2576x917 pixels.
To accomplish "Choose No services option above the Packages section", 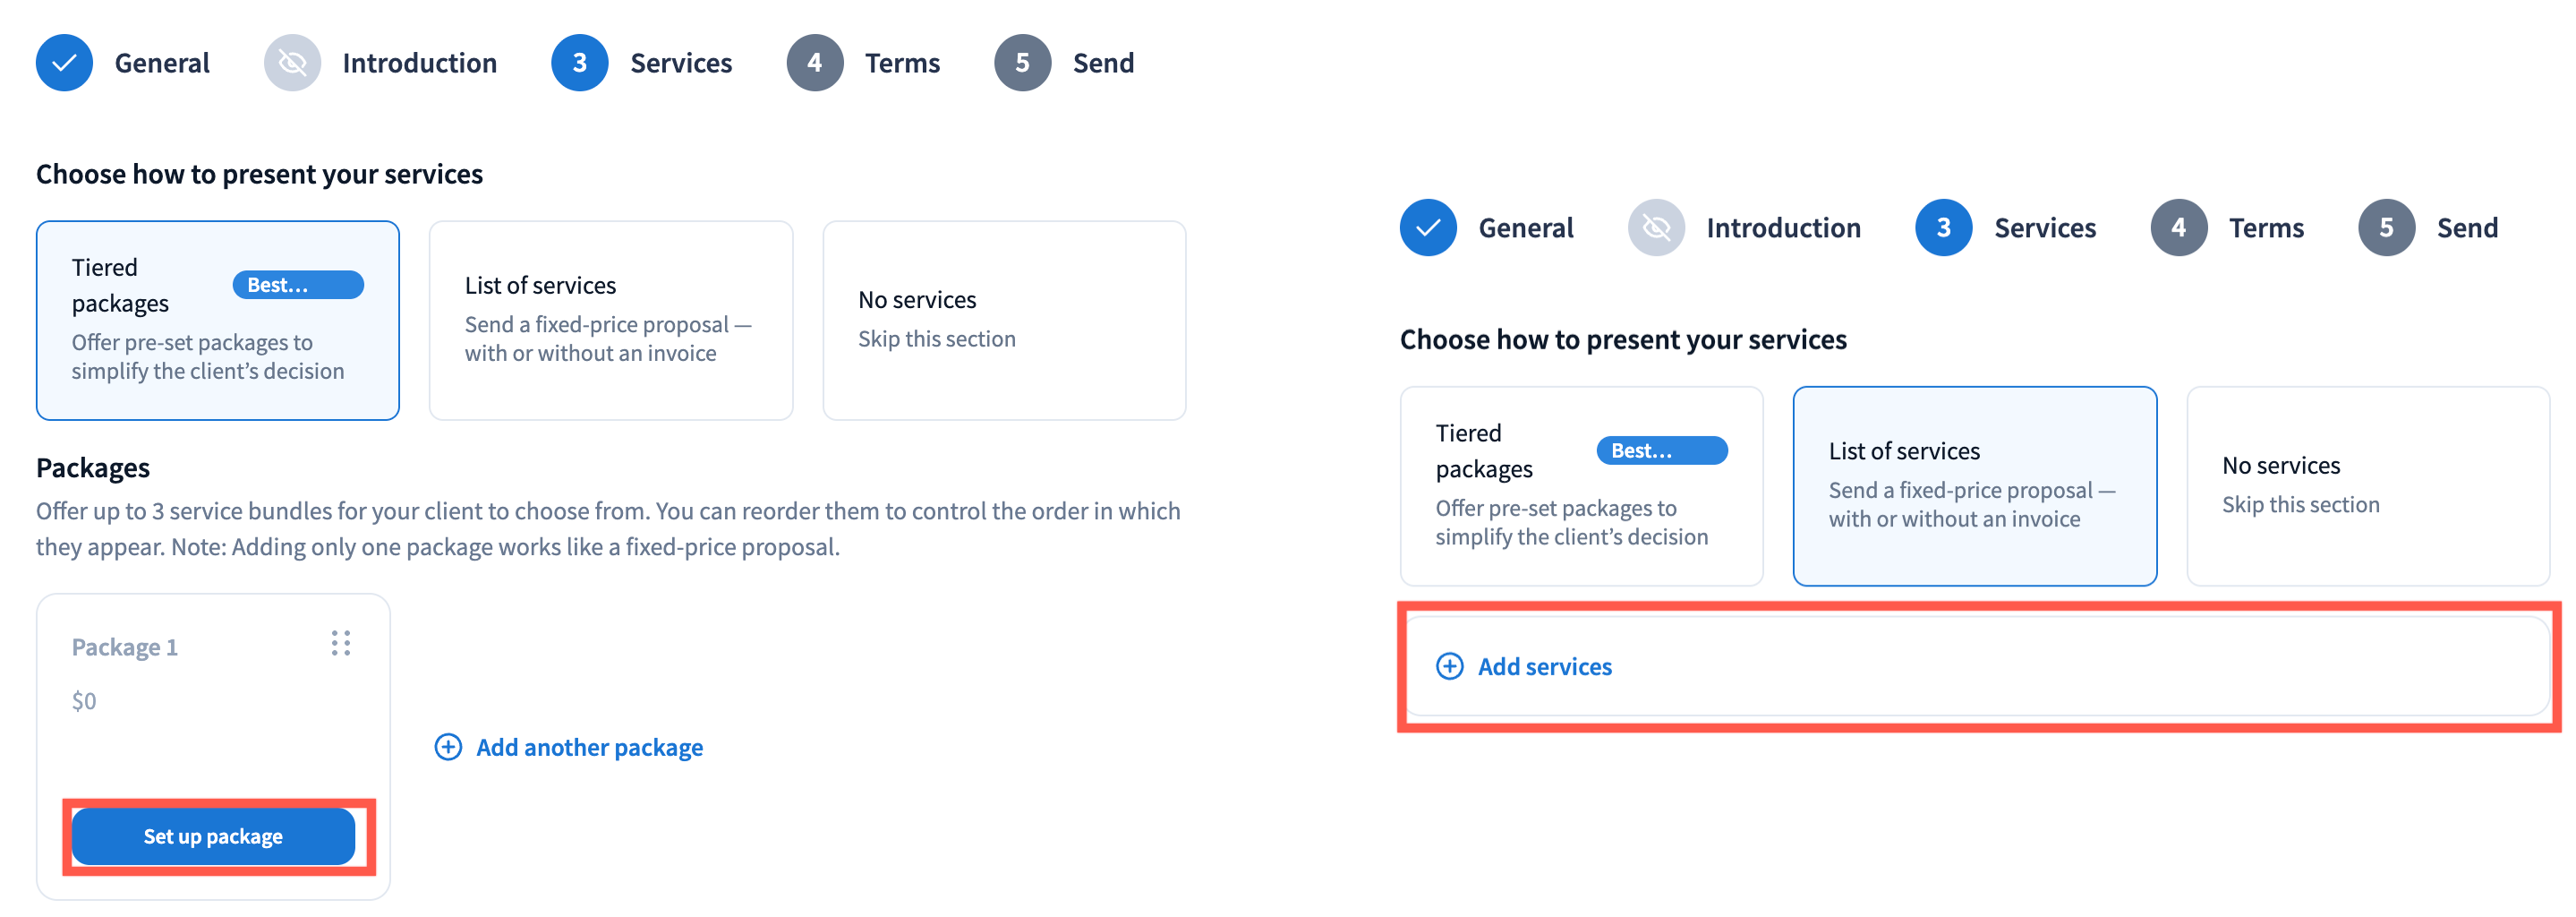I will (x=1003, y=320).
